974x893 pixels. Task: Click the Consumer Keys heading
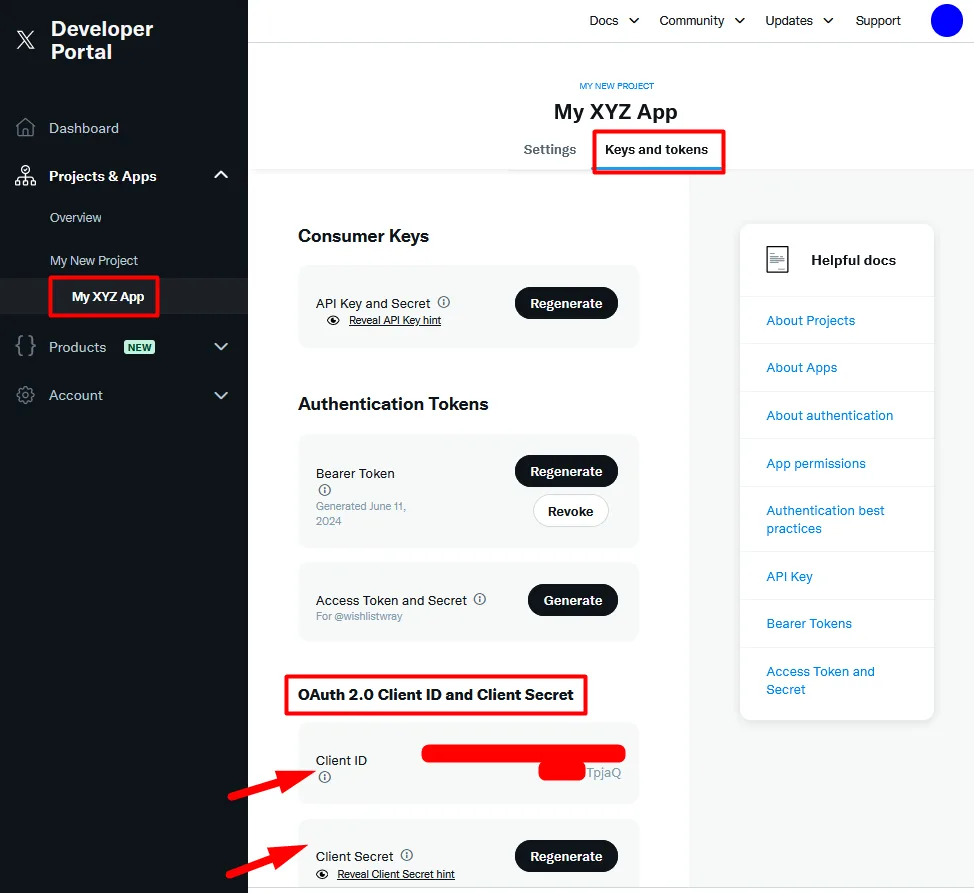[x=363, y=236]
